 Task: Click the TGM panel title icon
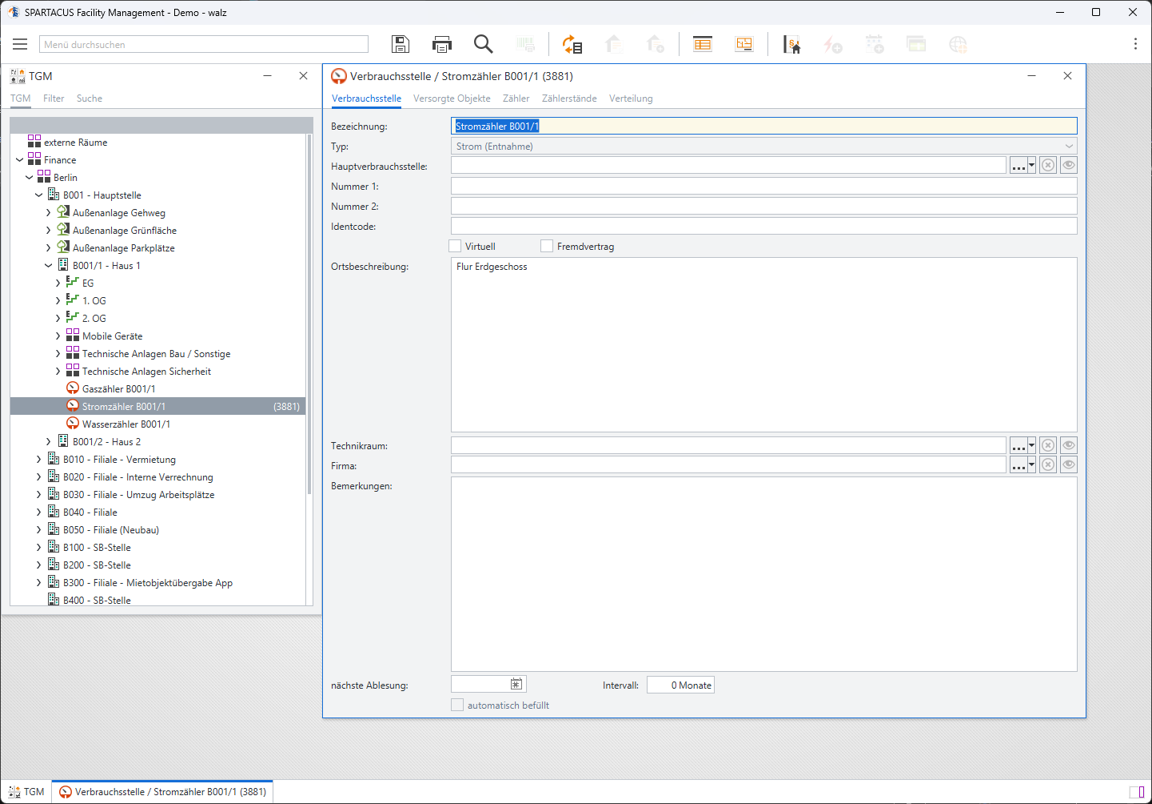(18, 76)
